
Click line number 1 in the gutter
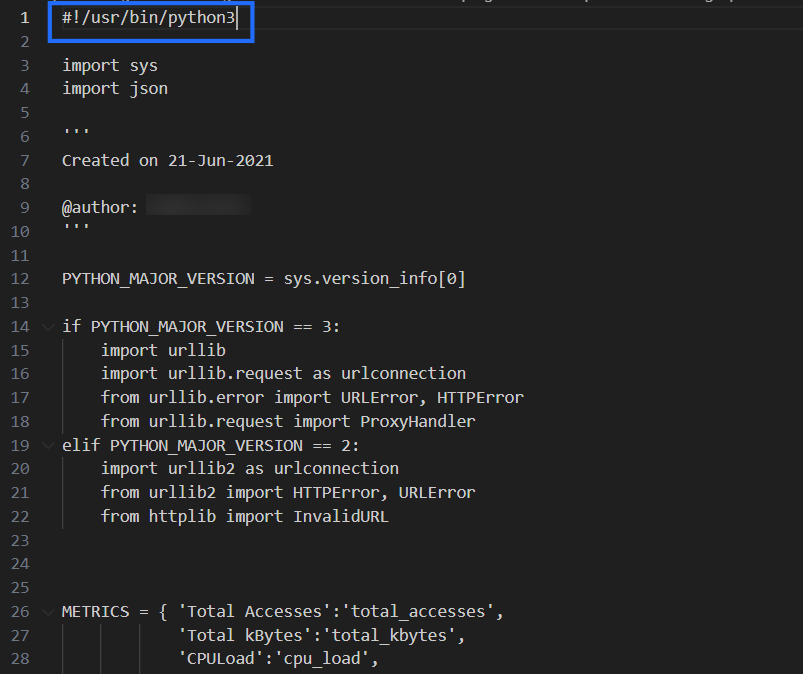pos(24,18)
